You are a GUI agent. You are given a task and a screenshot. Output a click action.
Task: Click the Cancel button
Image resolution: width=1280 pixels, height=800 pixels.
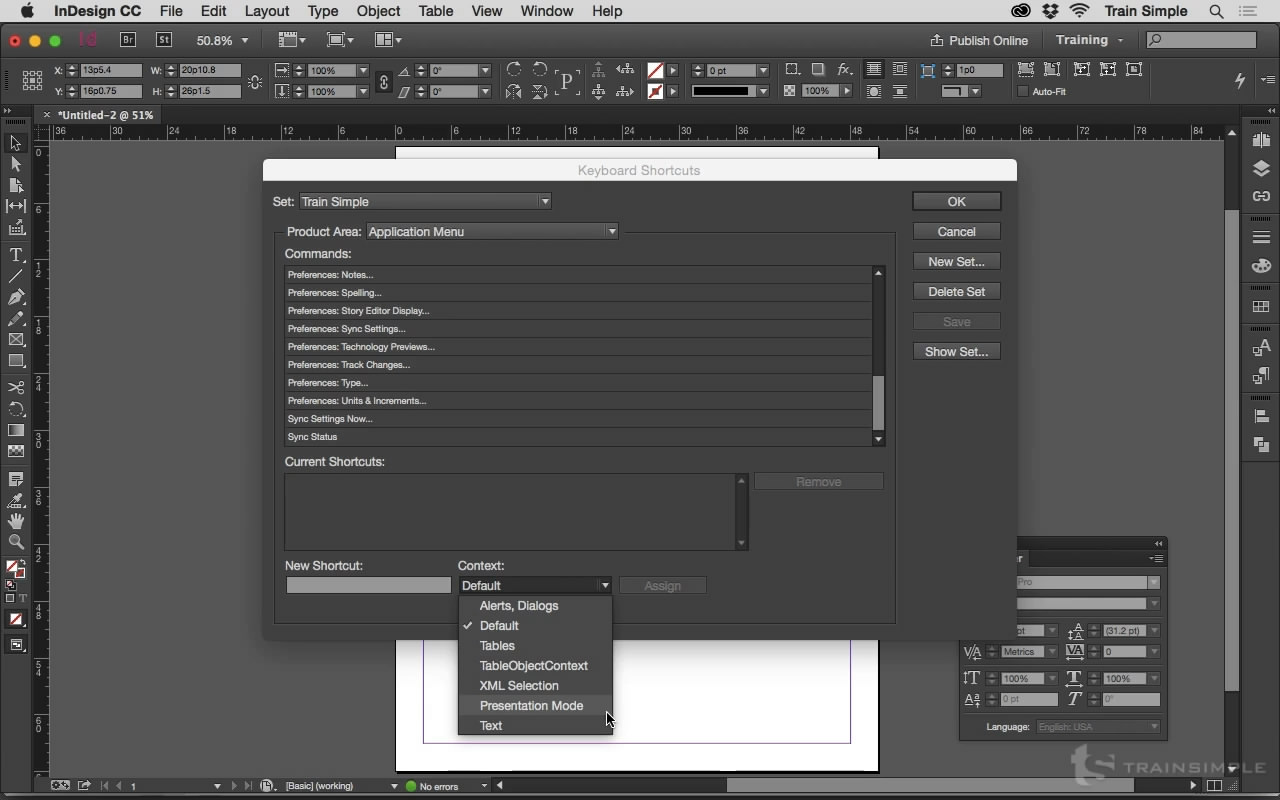pyautogui.click(x=957, y=231)
